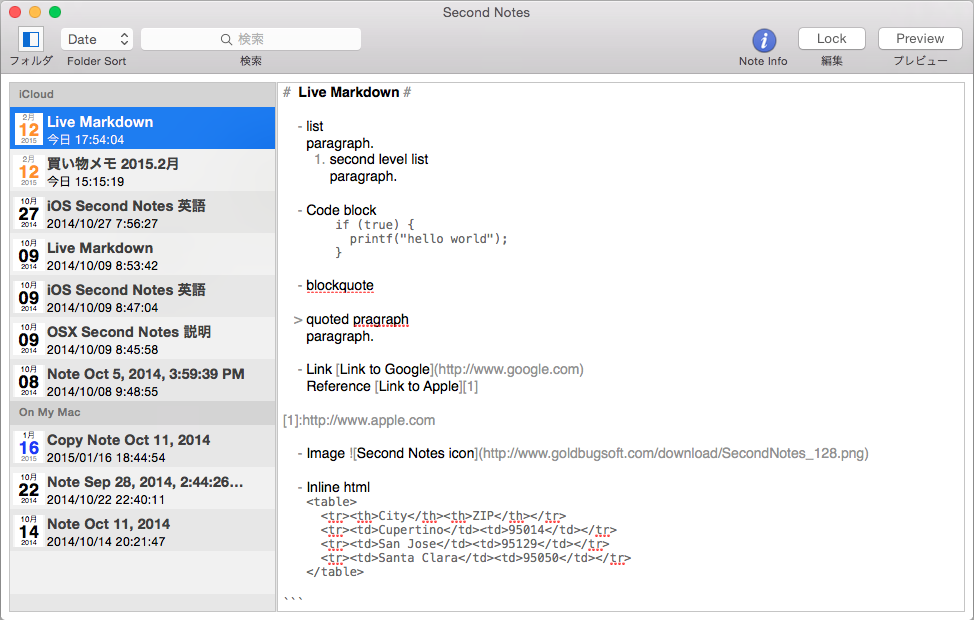The height and width of the screenshot is (620, 974).
Task: Click the 'second level list' line
Action: pyautogui.click(x=379, y=160)
